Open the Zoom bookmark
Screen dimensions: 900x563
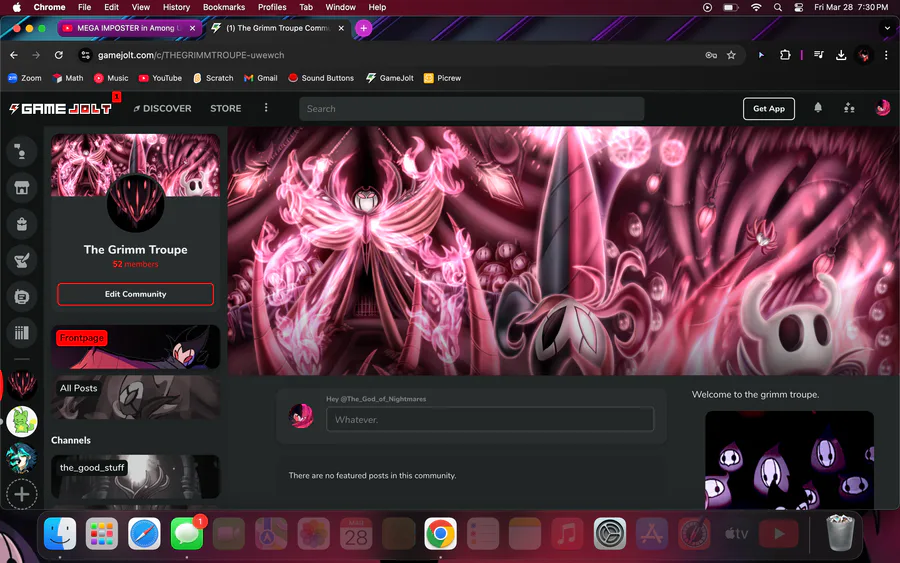tap(24, 78)
